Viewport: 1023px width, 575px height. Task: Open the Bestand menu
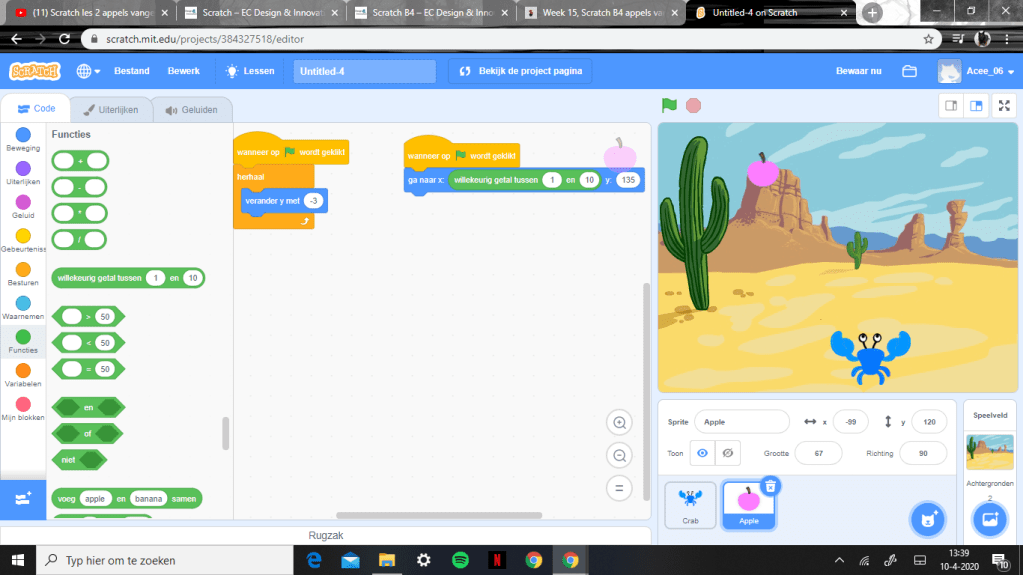(x=132, y=71)
